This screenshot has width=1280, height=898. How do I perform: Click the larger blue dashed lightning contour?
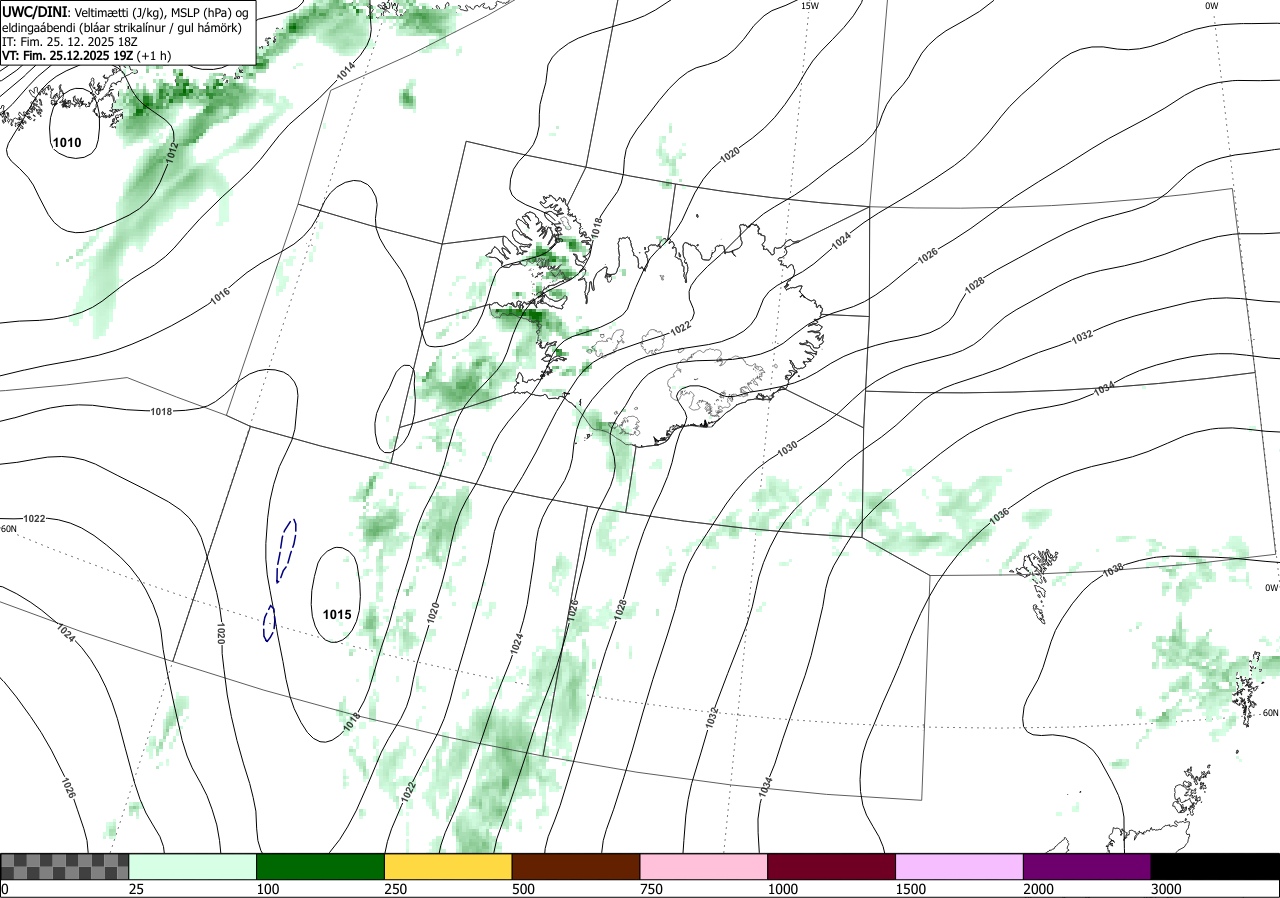pos(286,550)
